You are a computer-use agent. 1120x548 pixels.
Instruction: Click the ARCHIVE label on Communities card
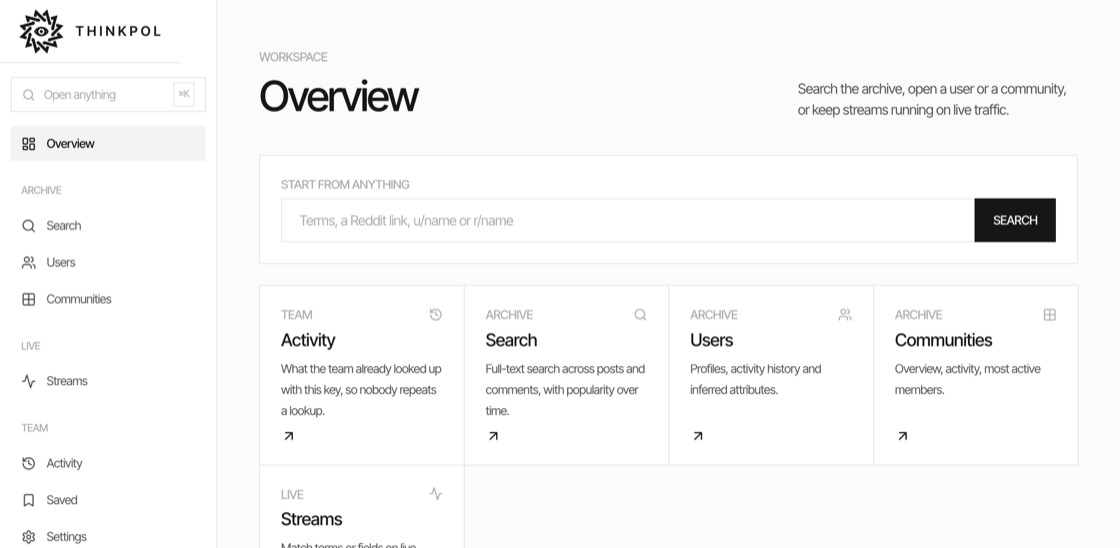click(919, 314)
